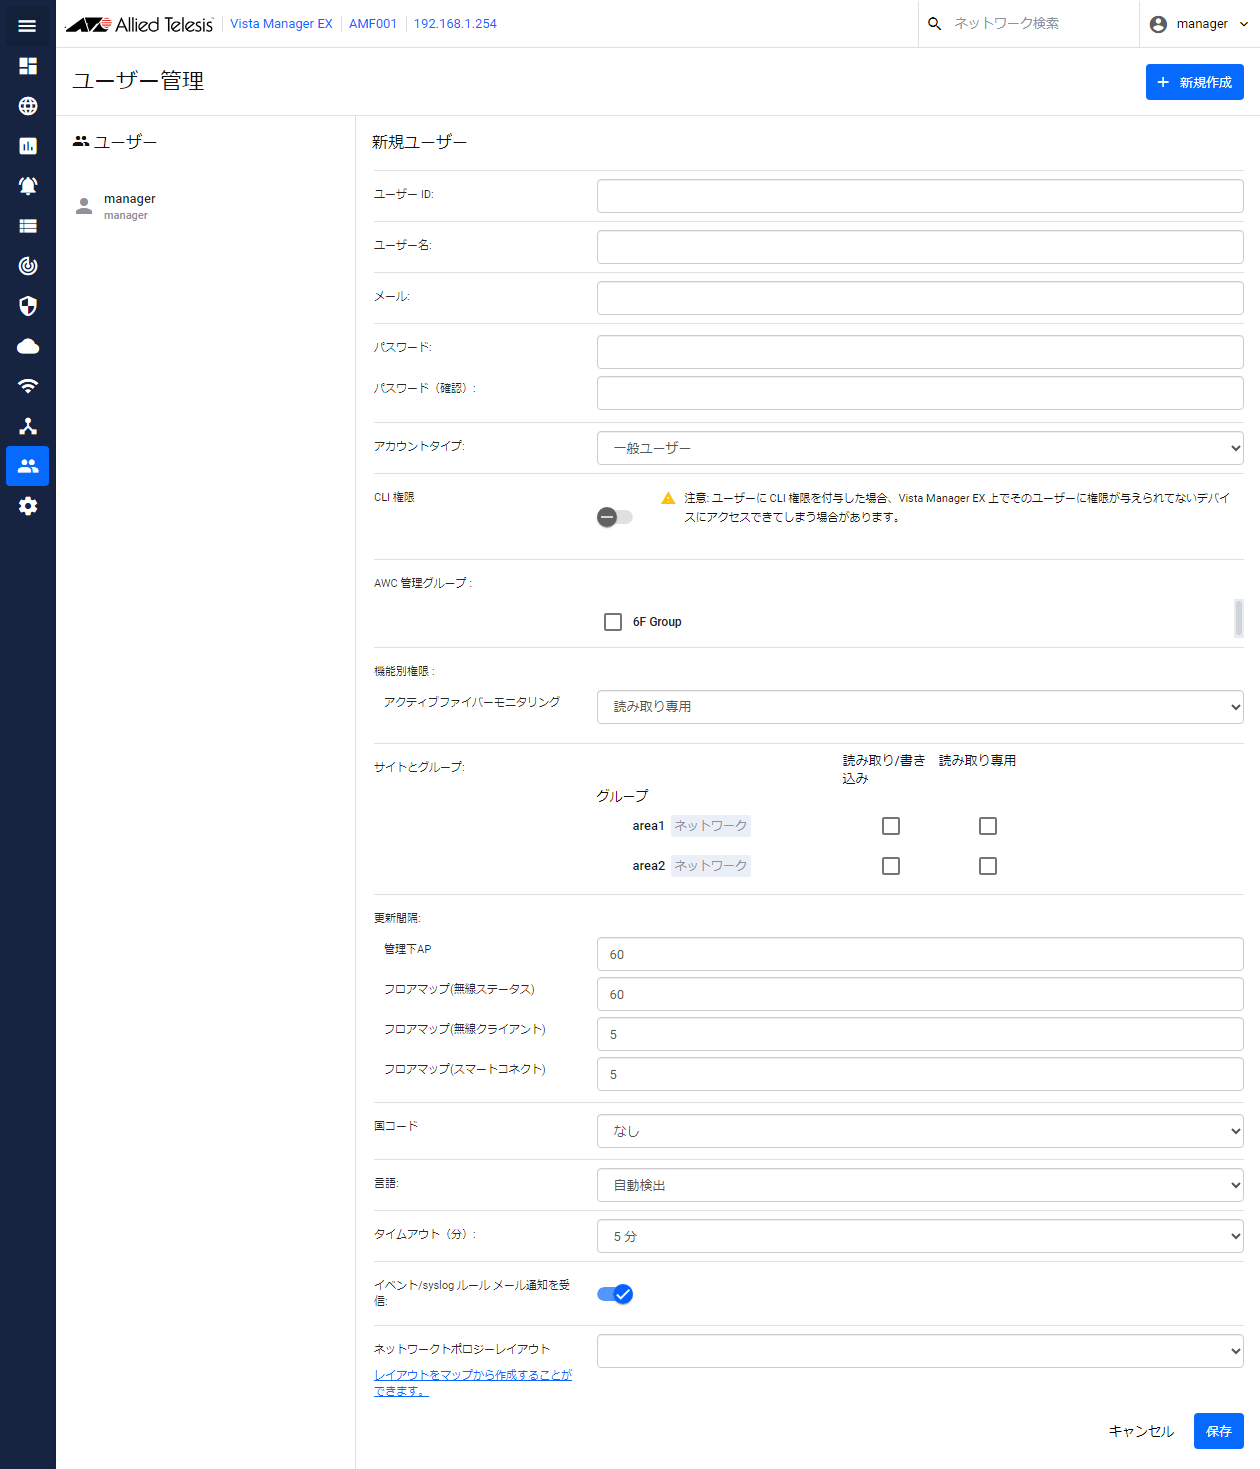Open Active Fiber Monitoring permission dropdown

click(x=920, y=706)
